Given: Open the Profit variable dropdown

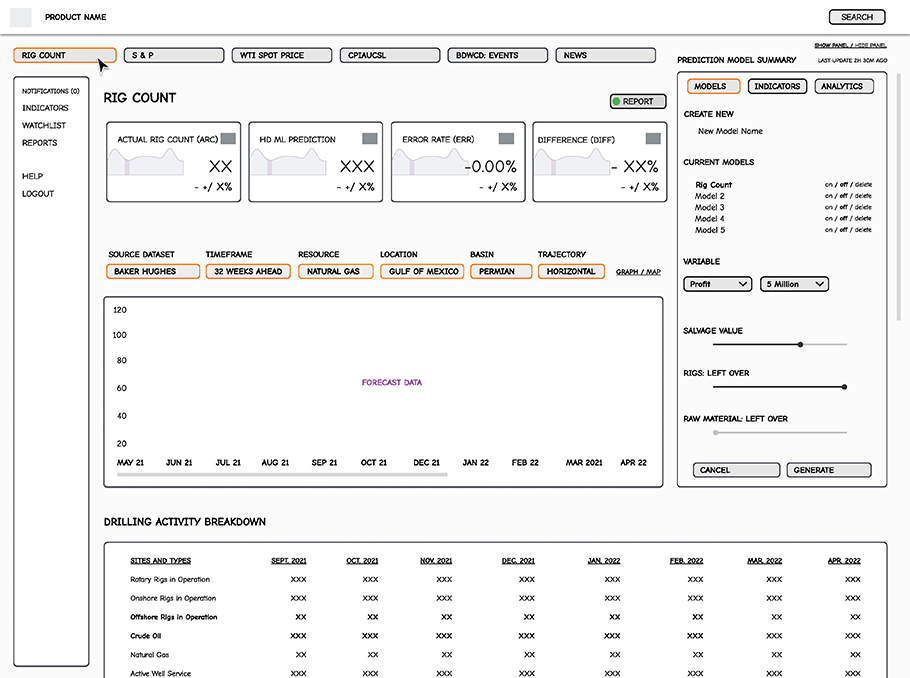Looking at the screenshot, I should (x=717, y=283).
